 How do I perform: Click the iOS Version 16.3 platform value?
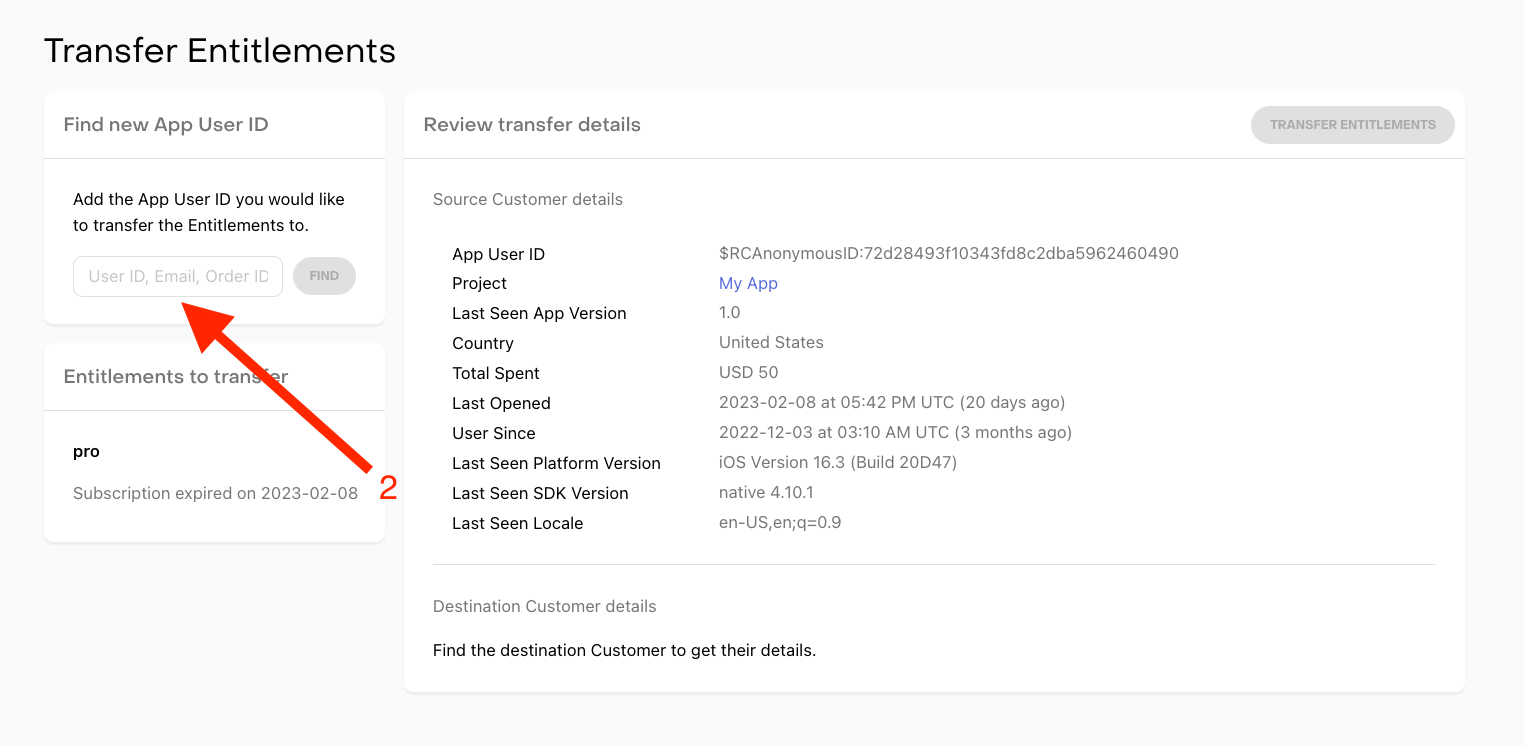(838, 462)
